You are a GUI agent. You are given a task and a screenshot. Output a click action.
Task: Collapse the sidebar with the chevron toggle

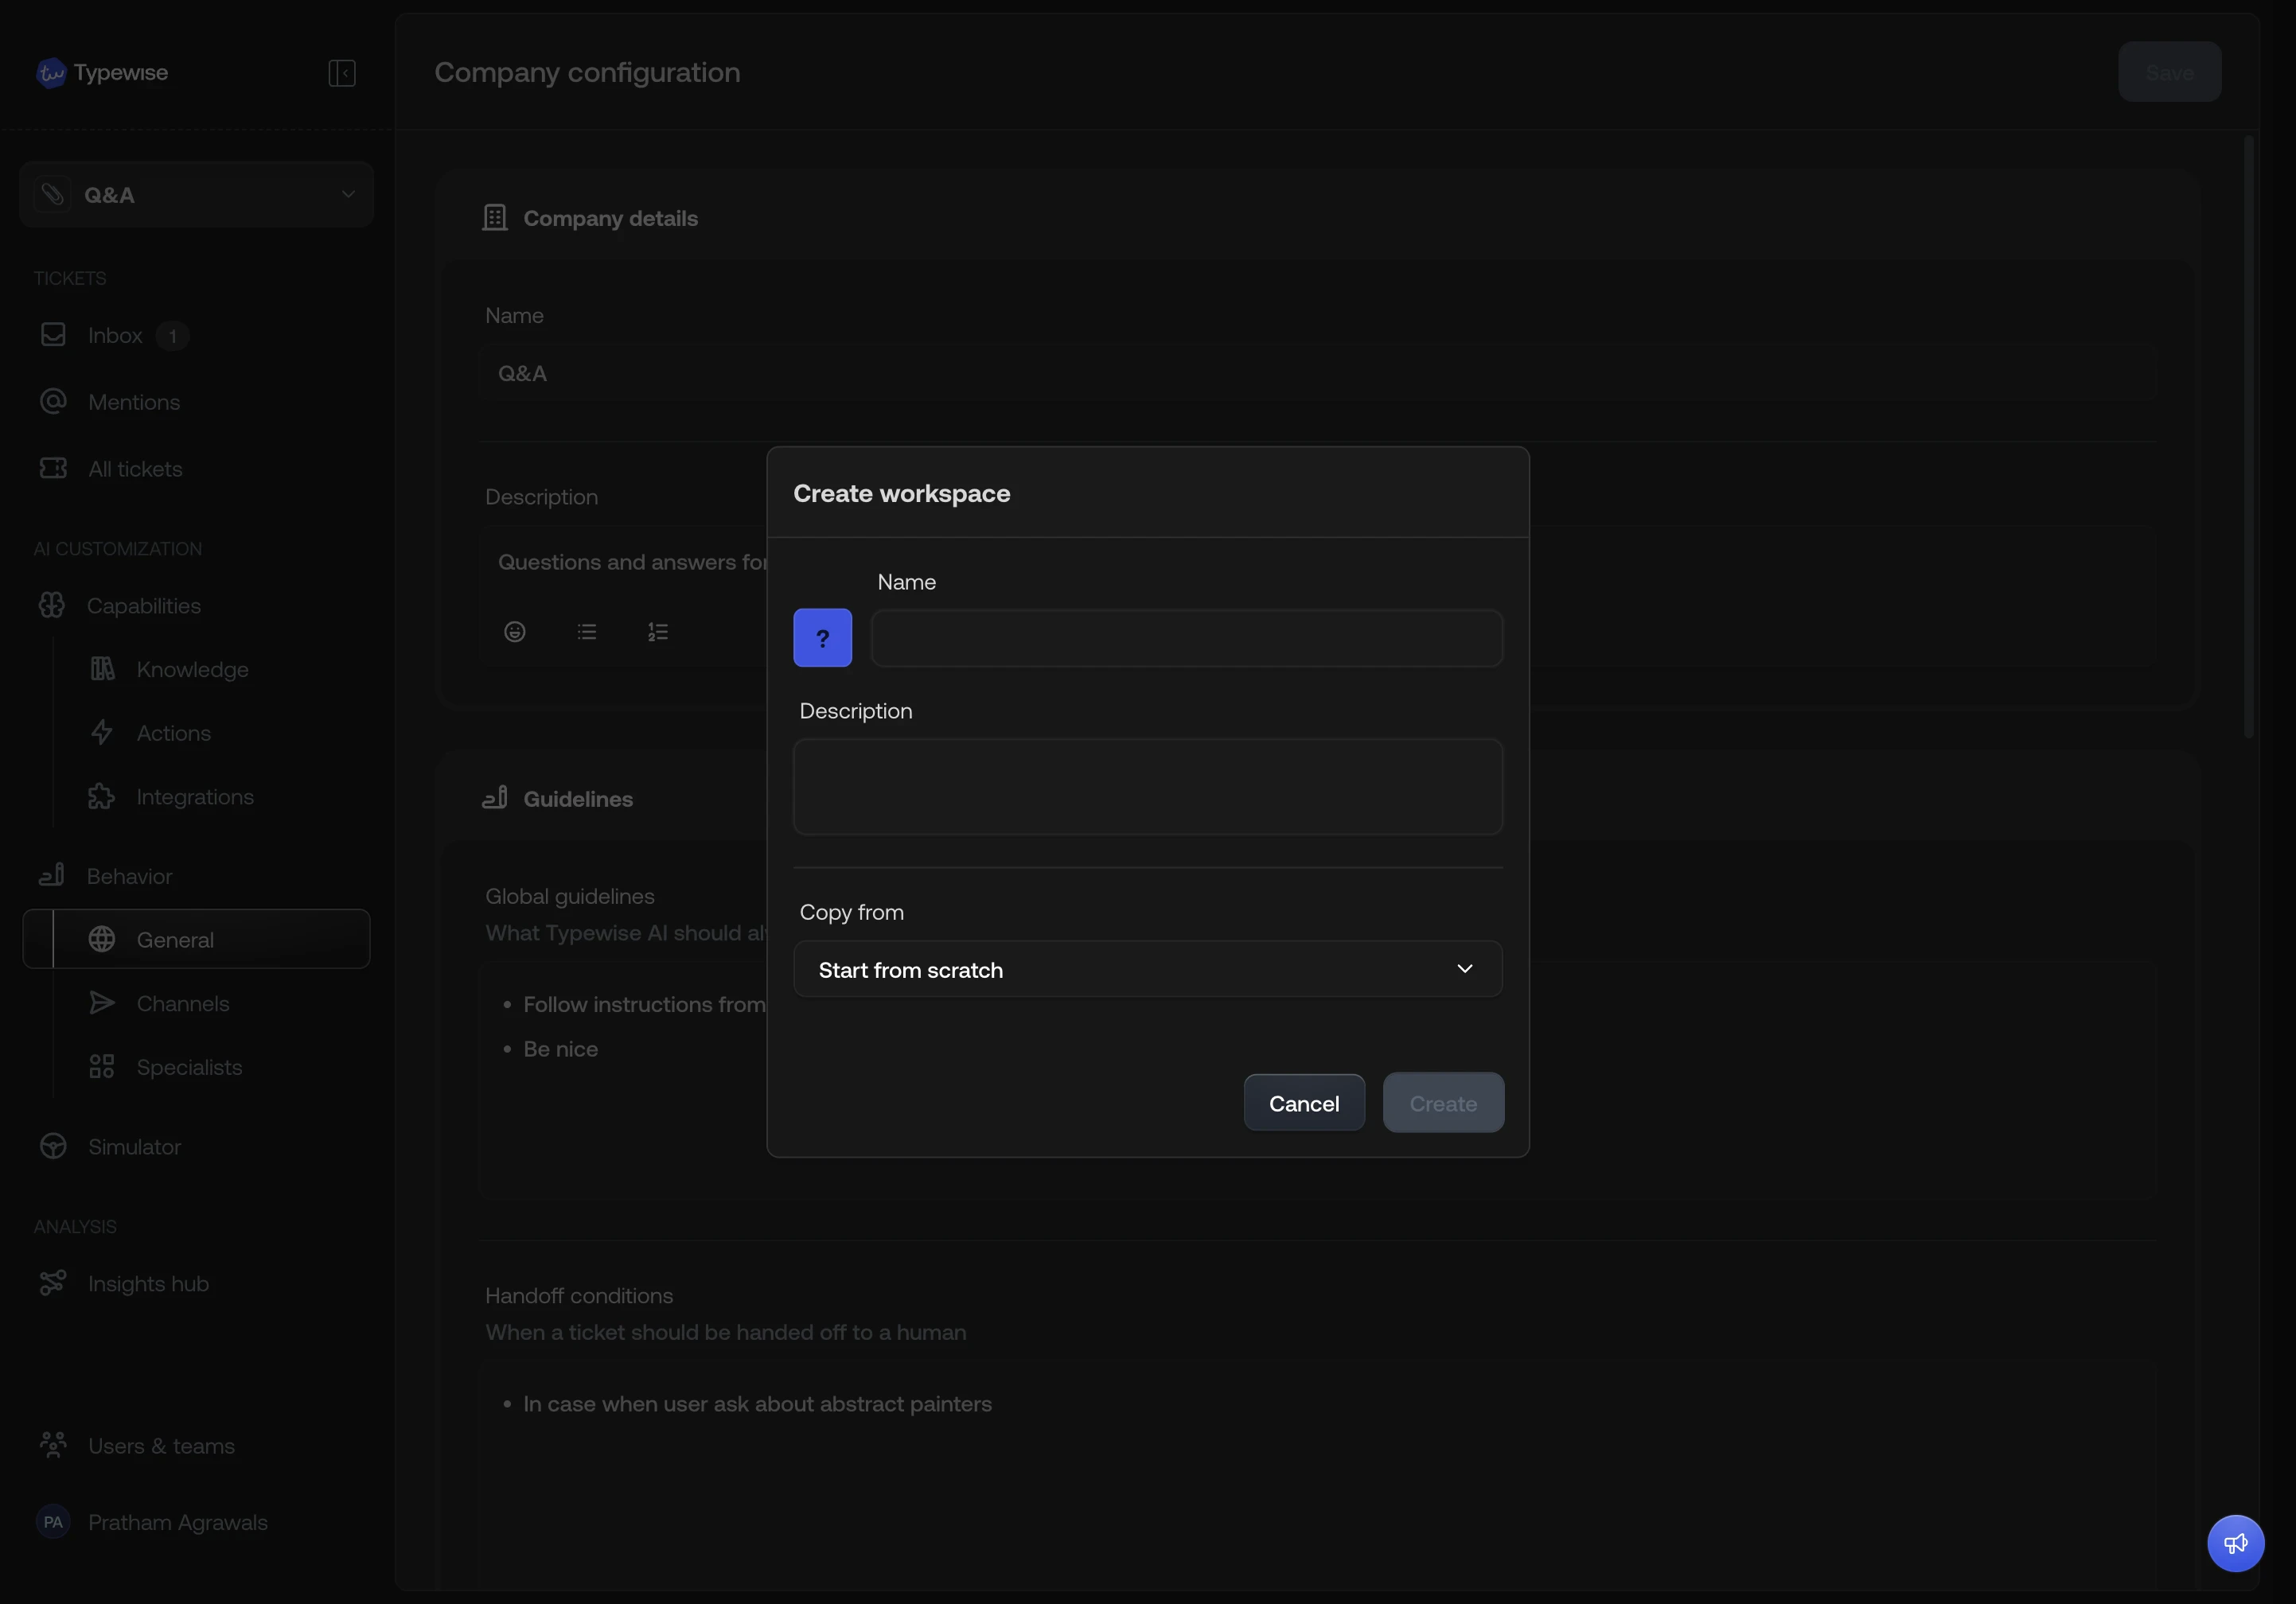point(341,72)
